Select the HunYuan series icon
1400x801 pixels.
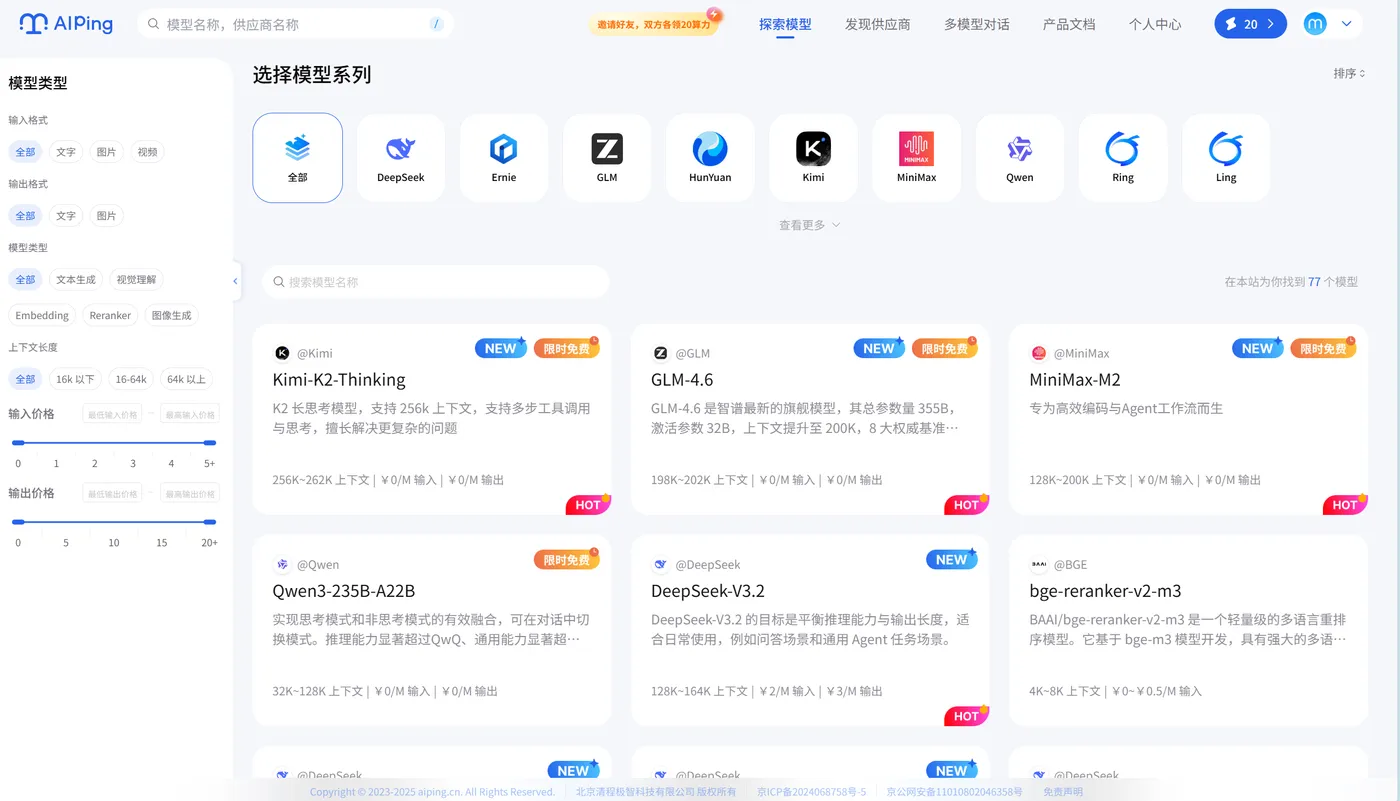click(710, 148)
